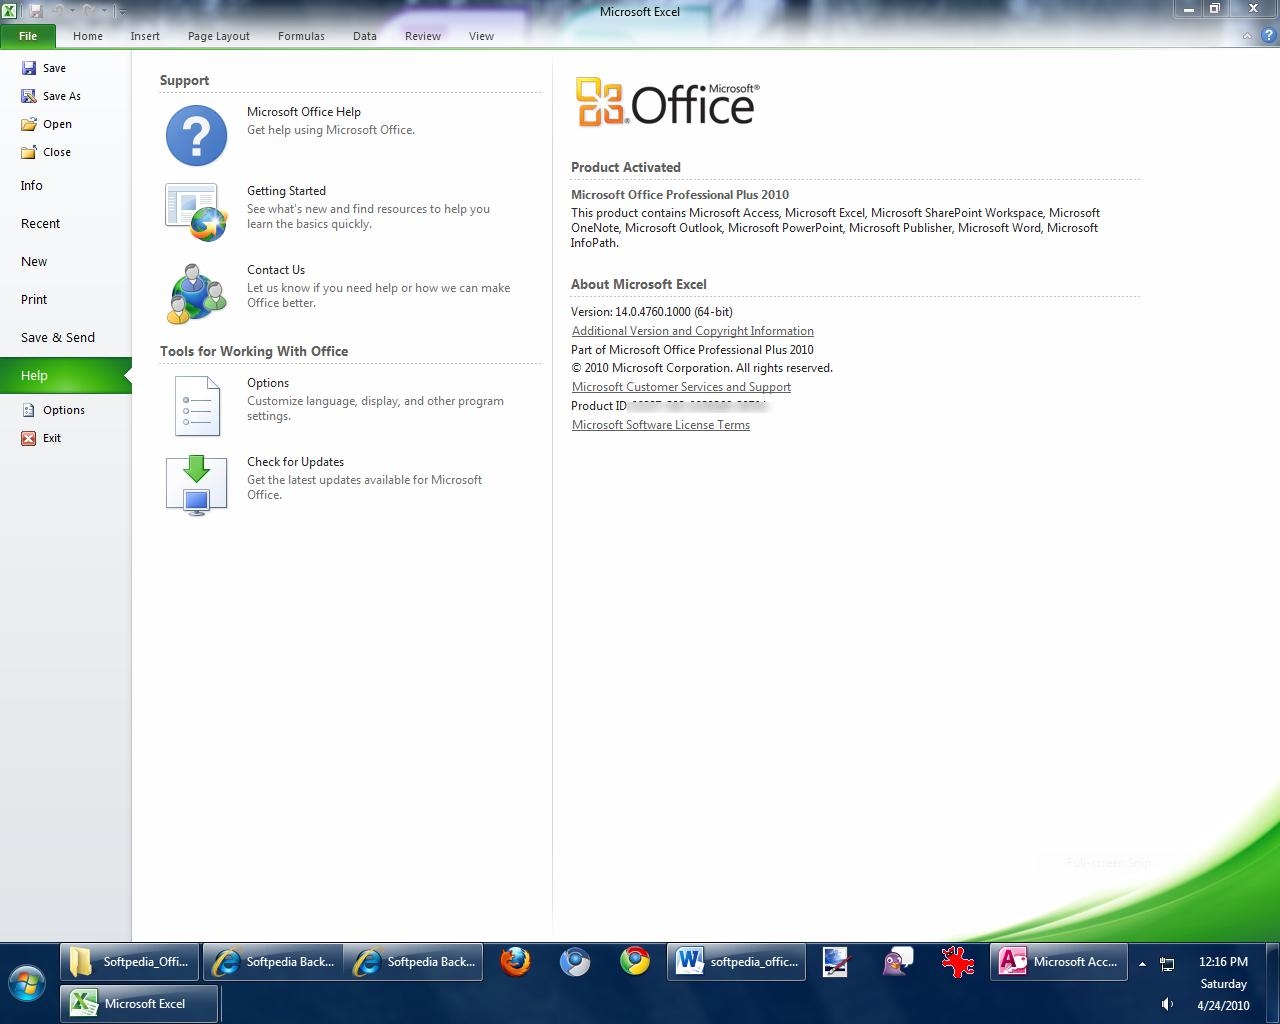
Task: Click the Save As icon in the sidebar
Action: 29,96
